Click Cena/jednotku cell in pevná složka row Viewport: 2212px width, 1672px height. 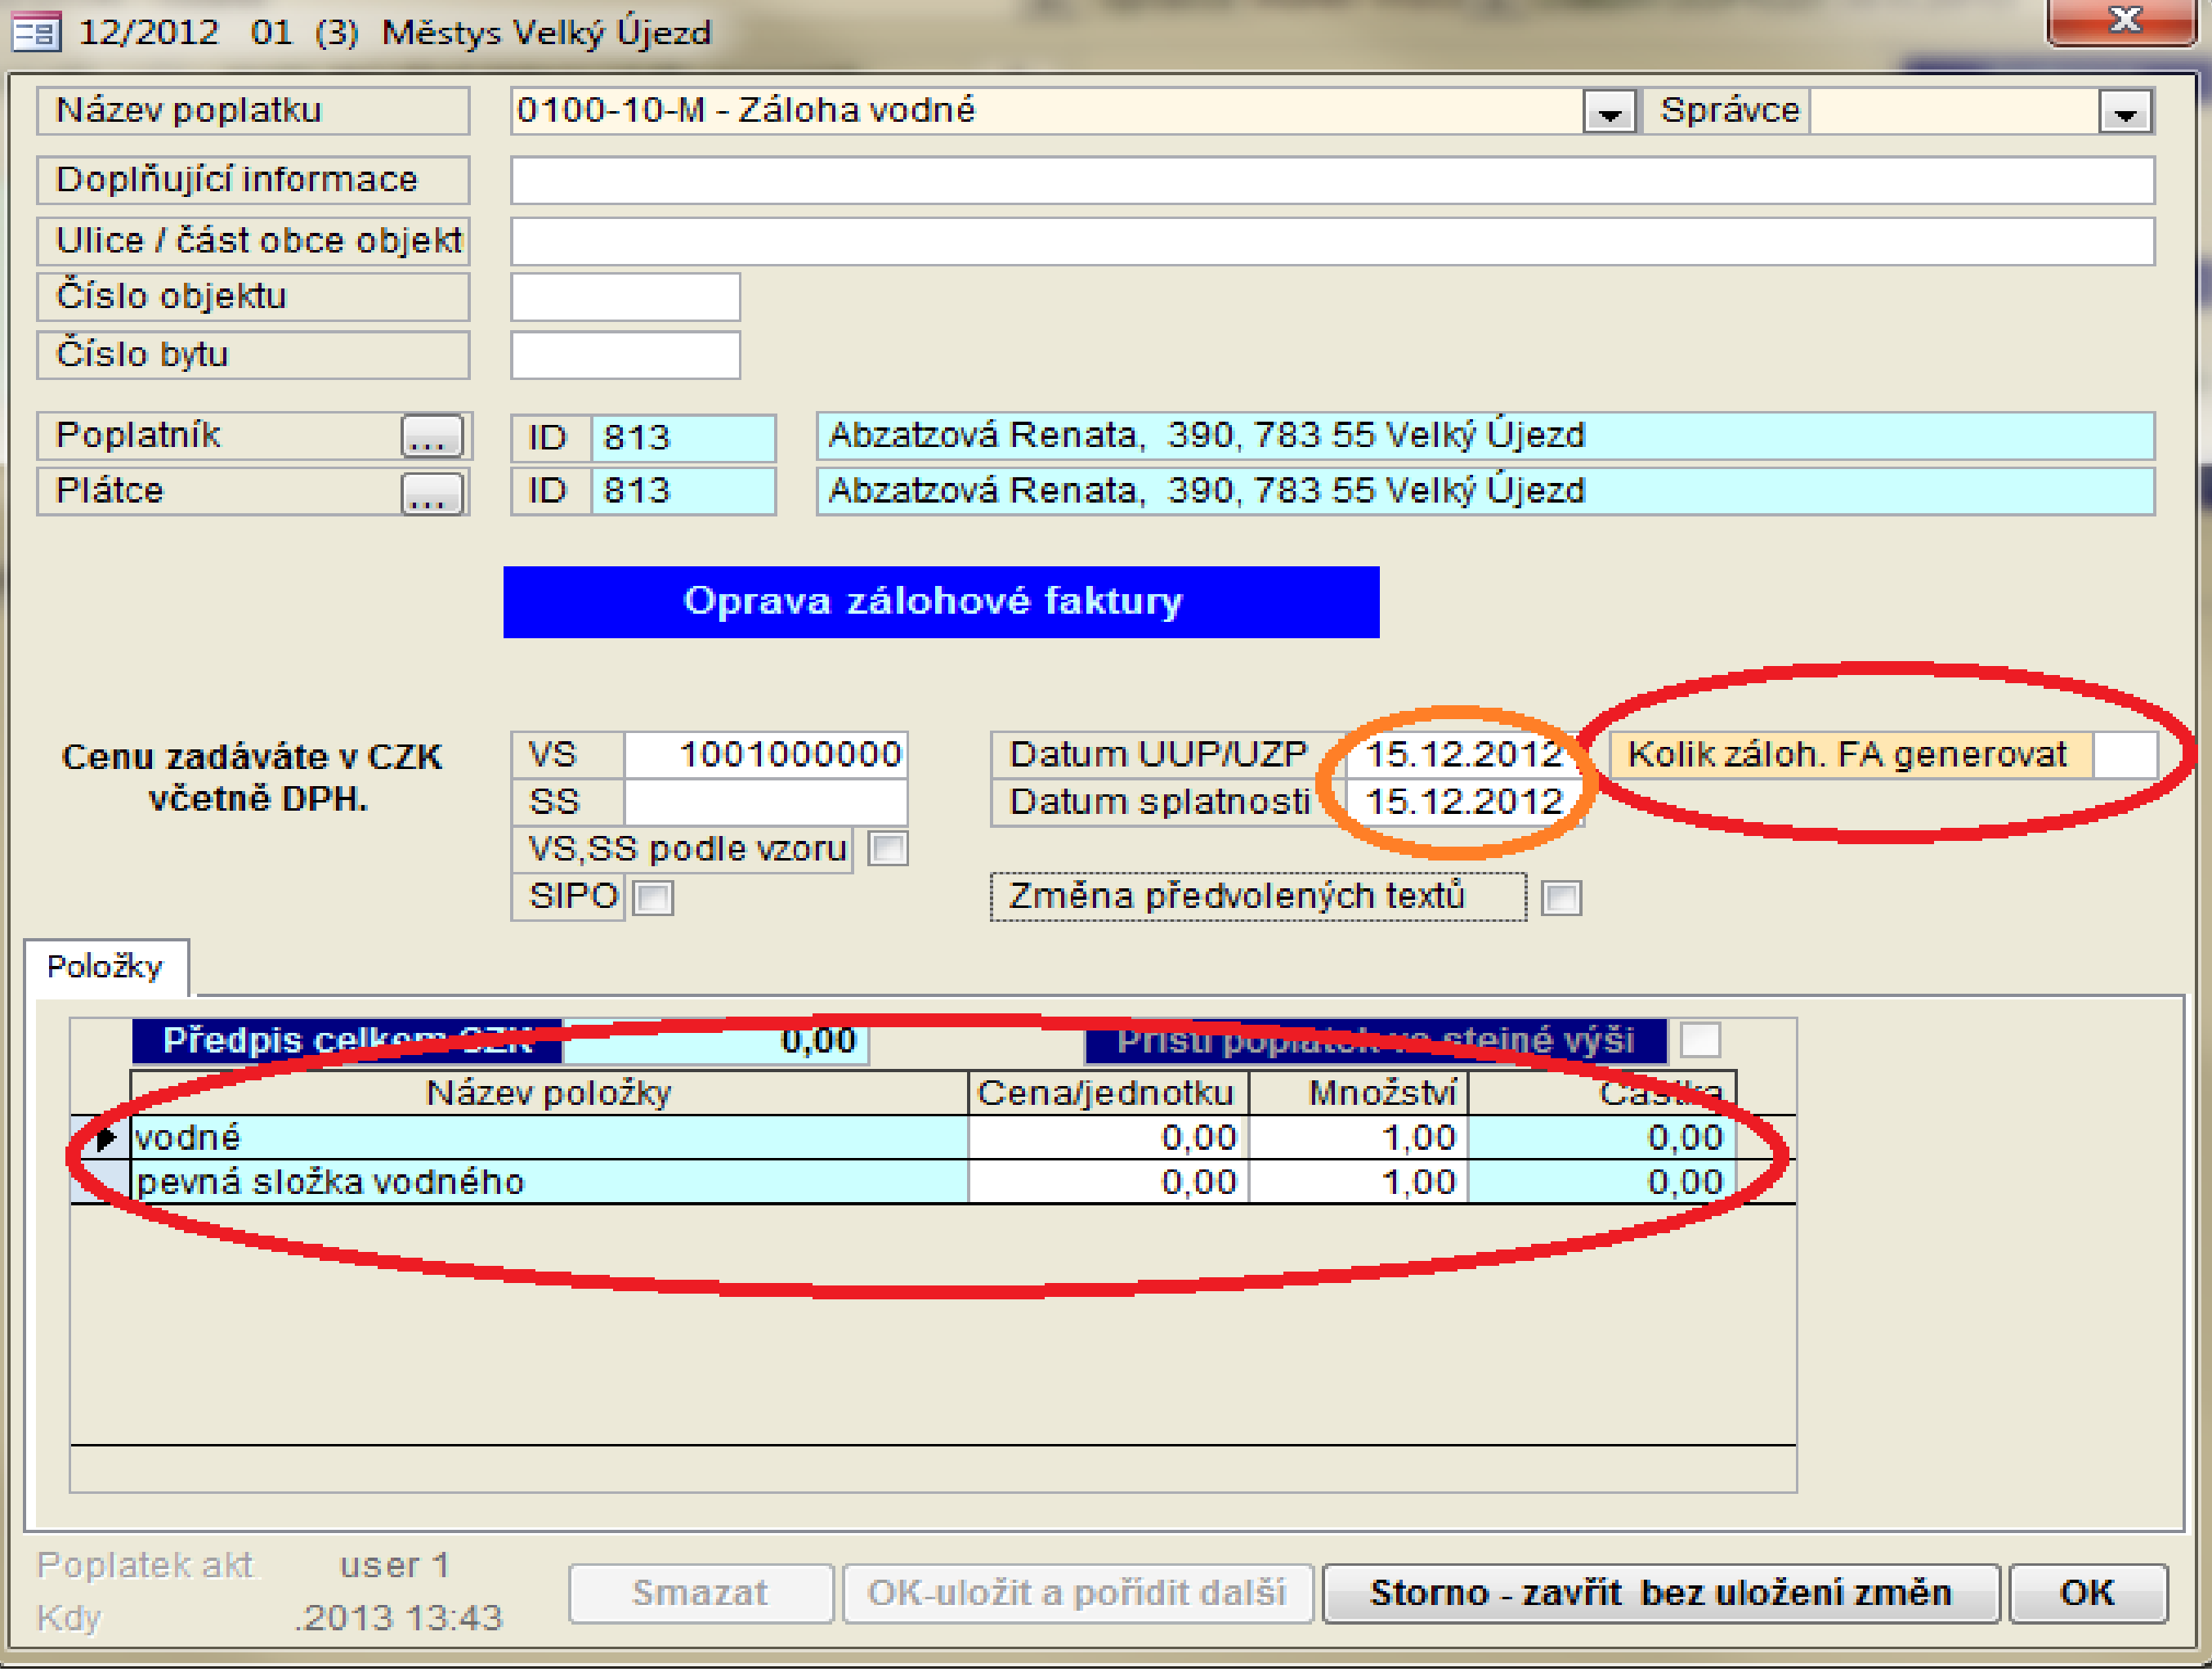1108,1183
